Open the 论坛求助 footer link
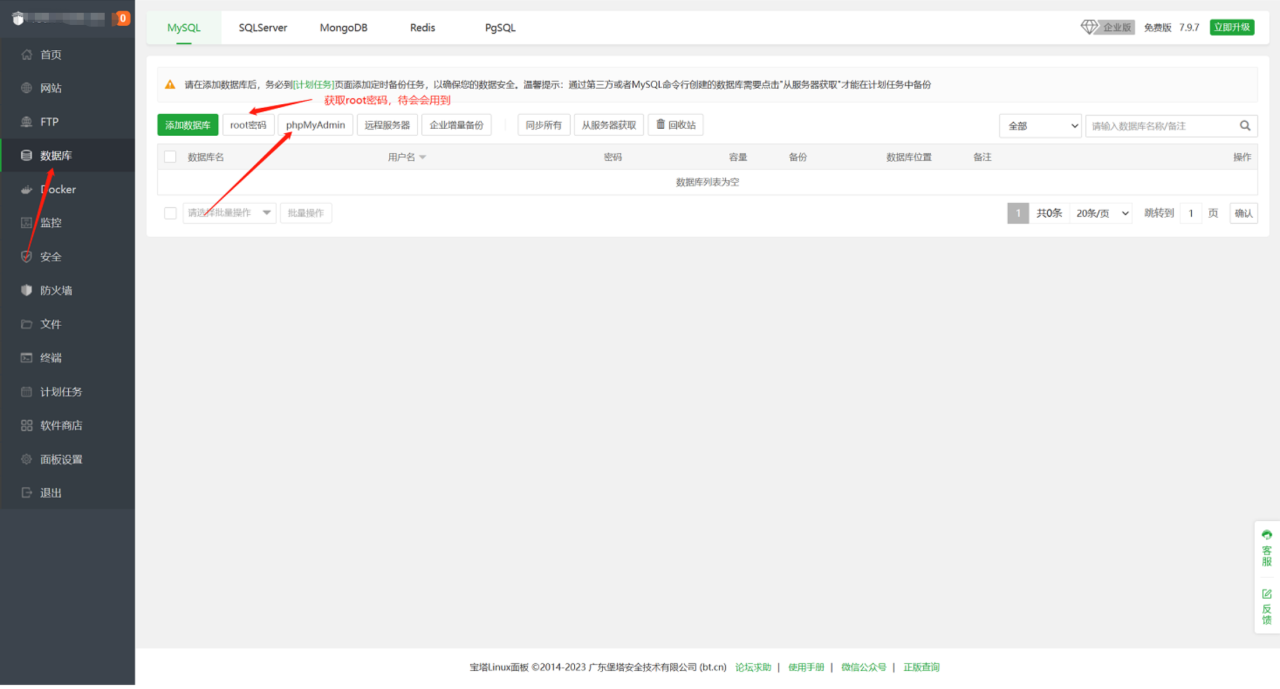Viewport: 1280px width, 689px height. [753, 667]
